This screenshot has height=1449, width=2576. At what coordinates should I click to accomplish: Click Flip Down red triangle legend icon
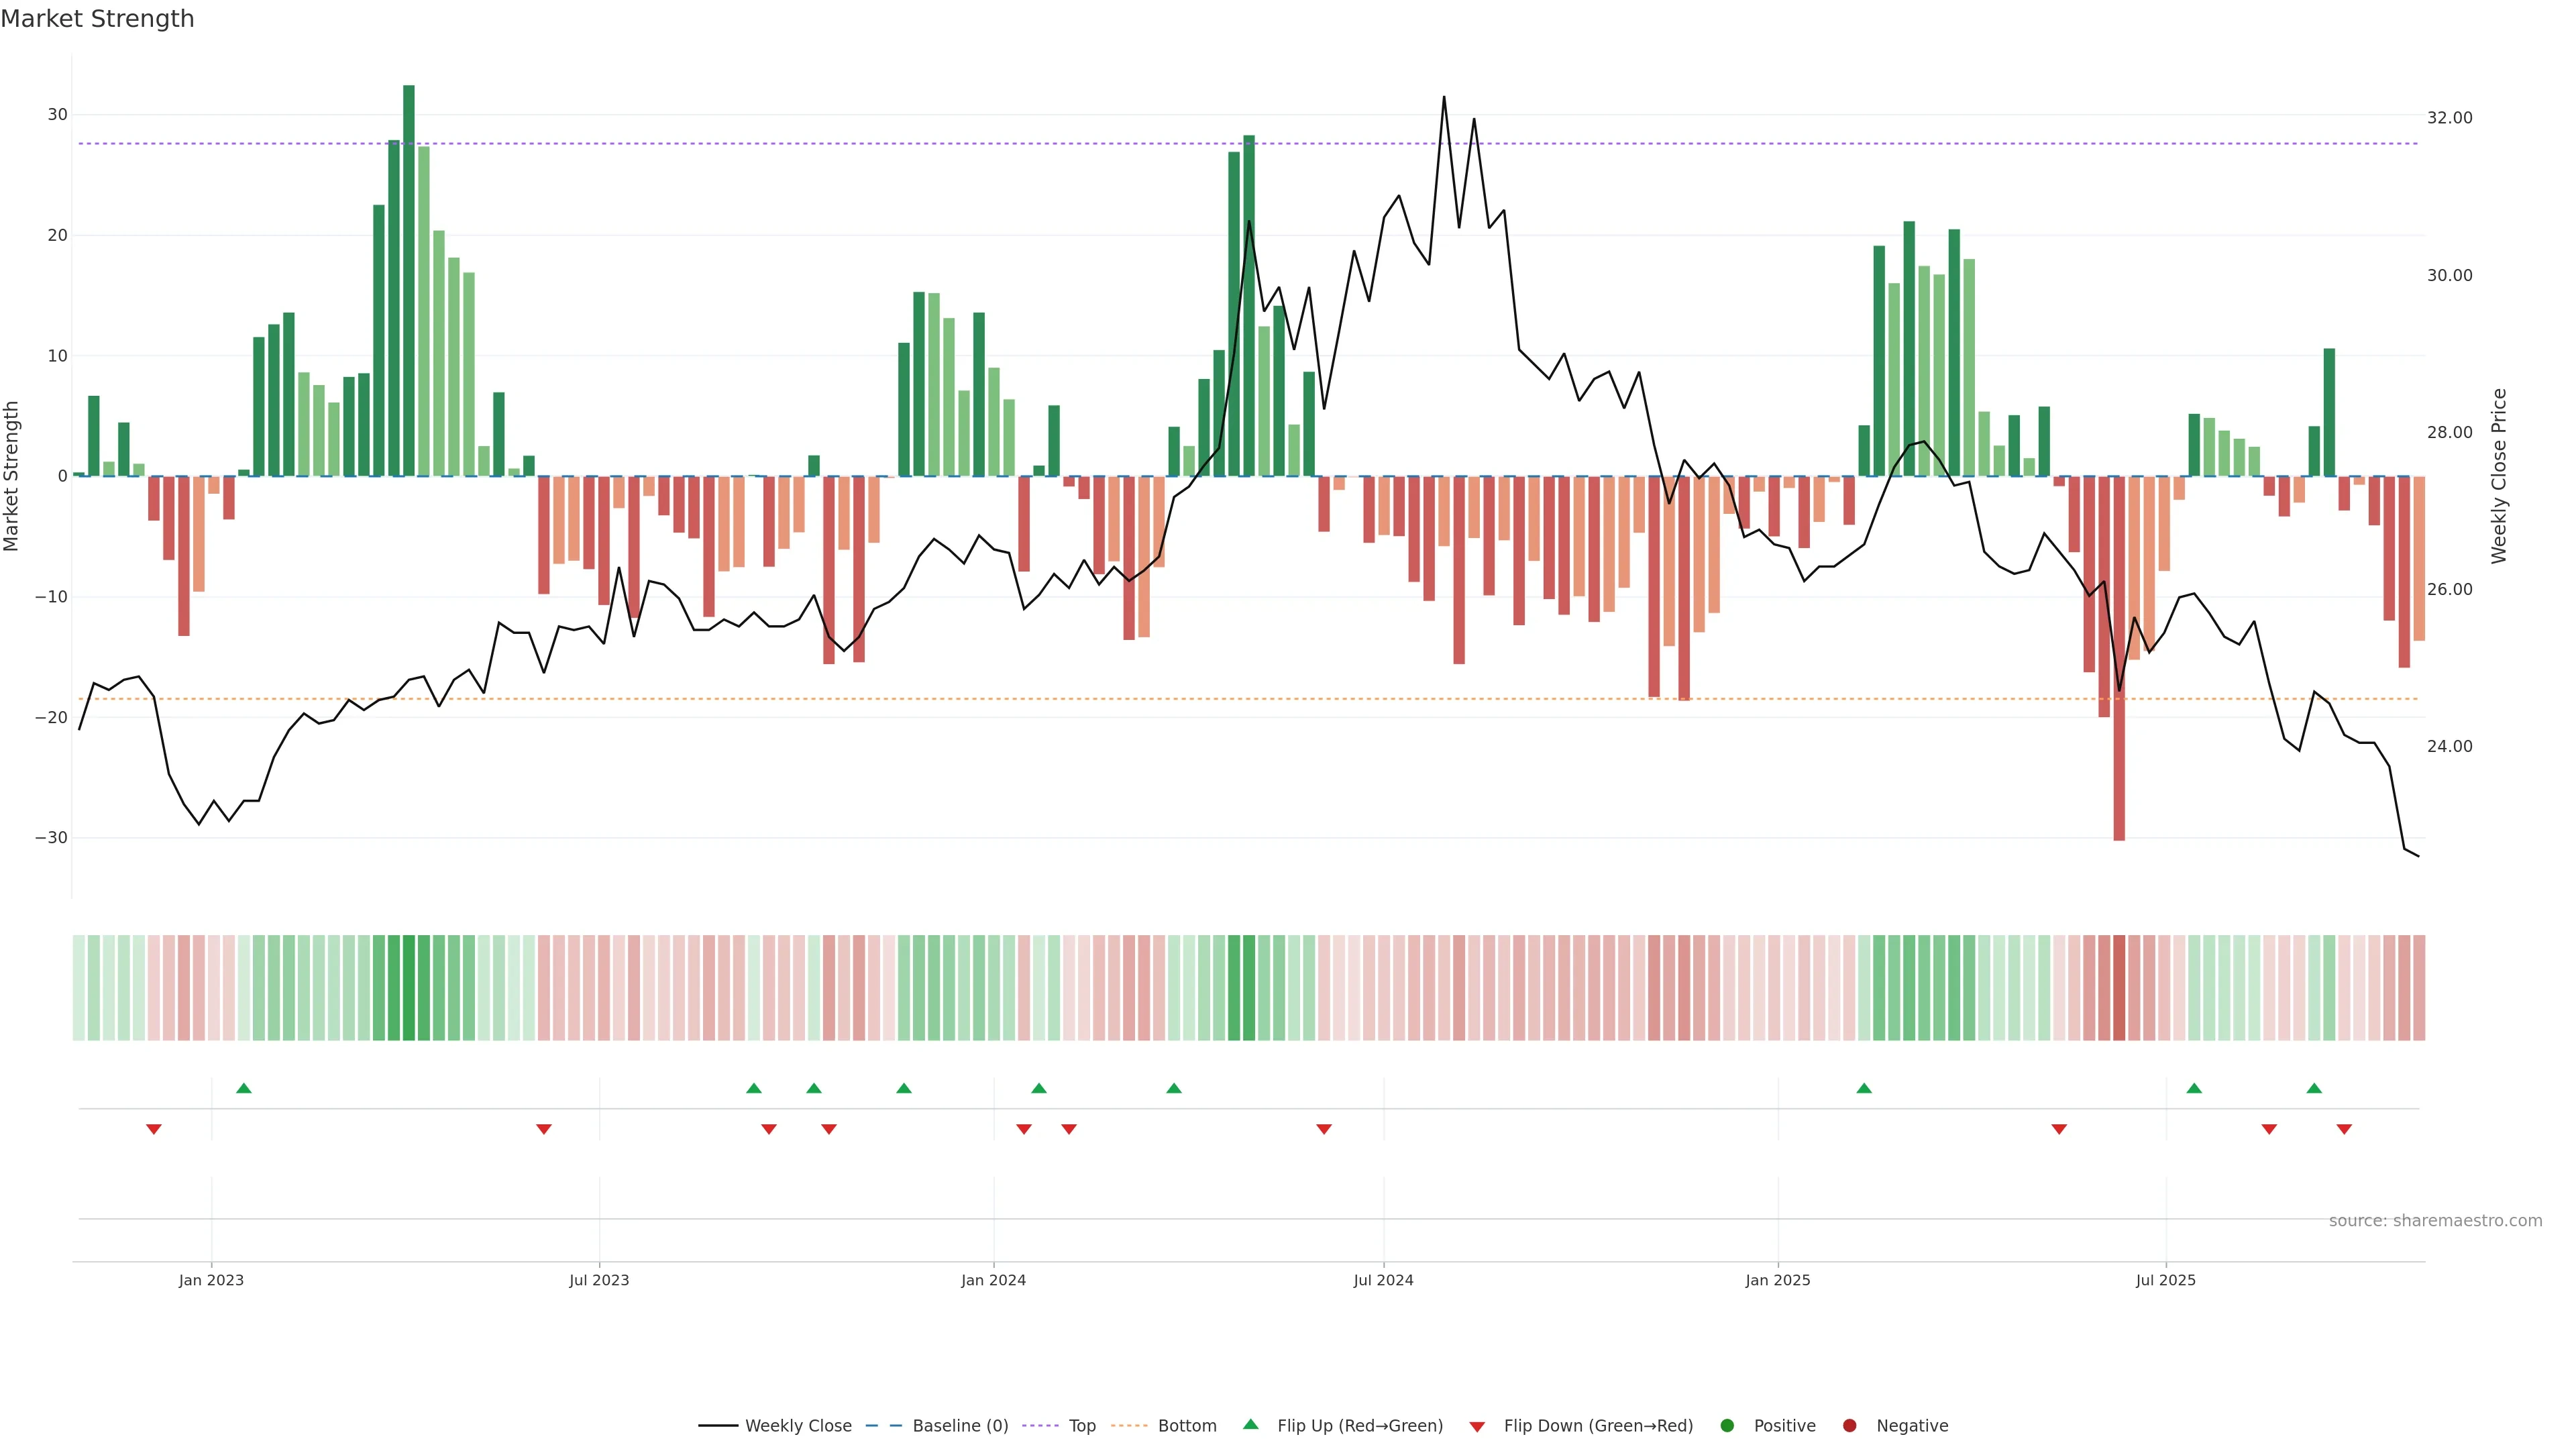coord(1477,1427)
